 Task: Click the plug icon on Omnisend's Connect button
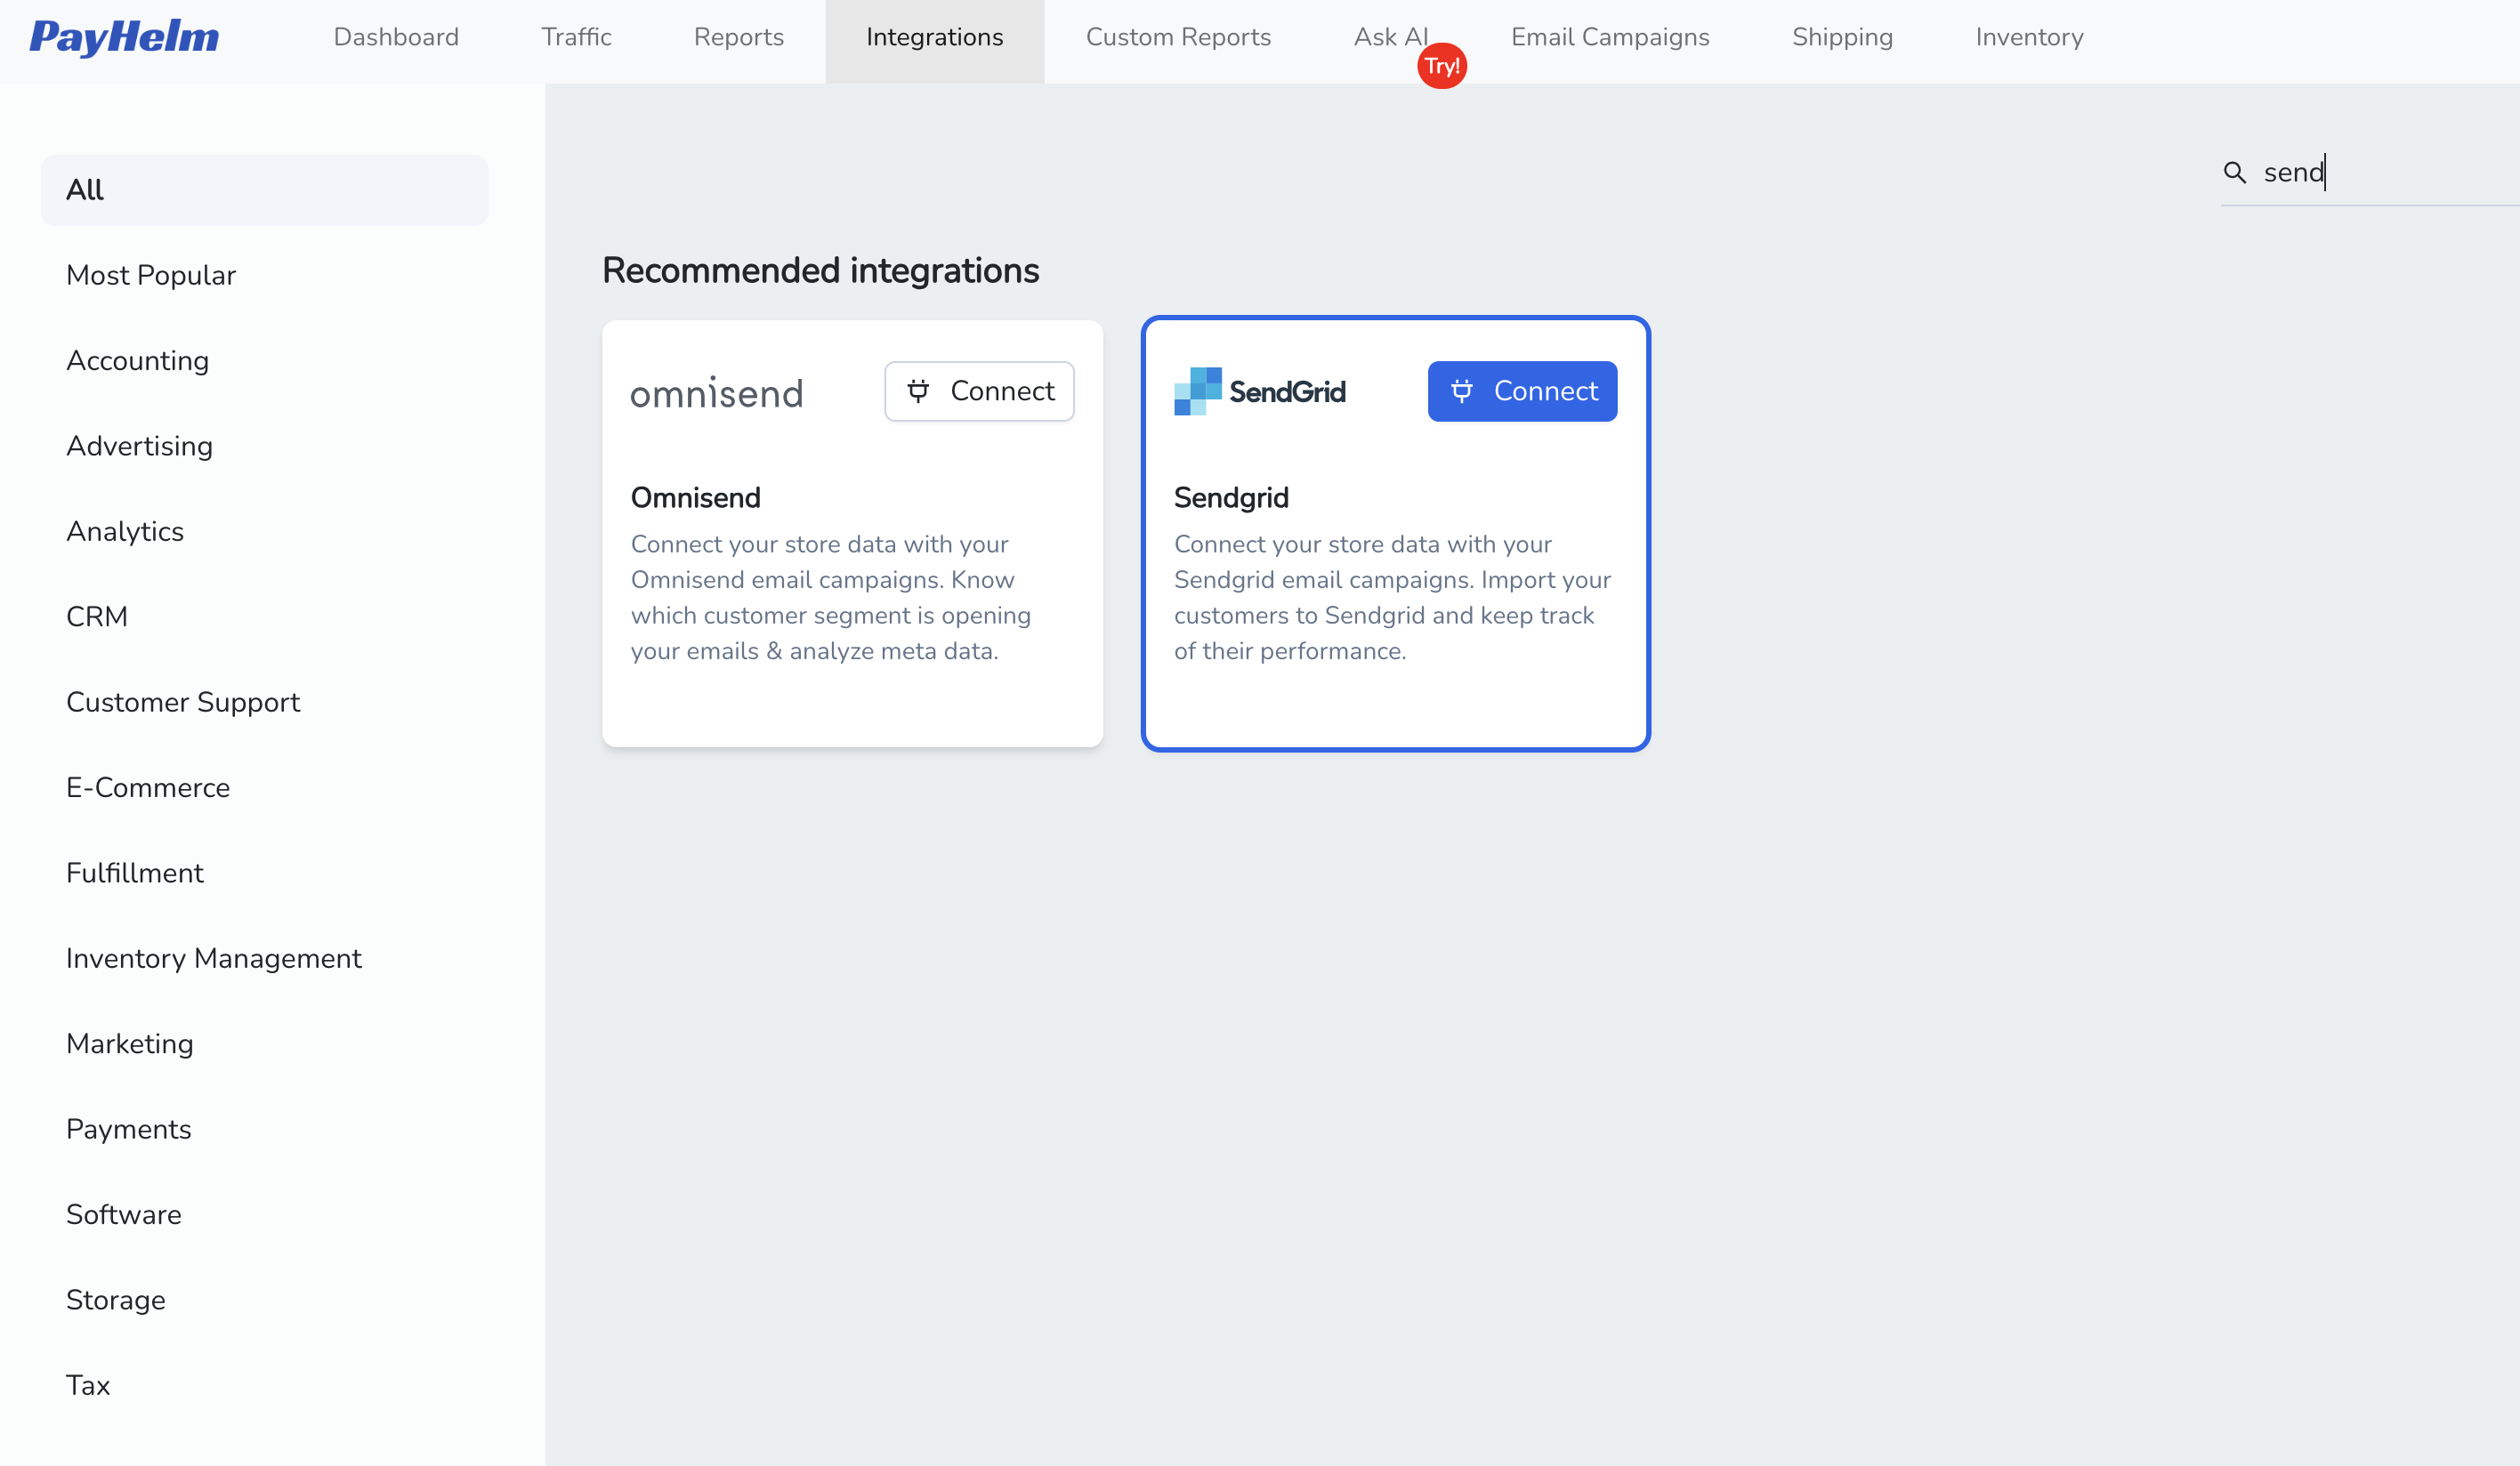[920, 391]
